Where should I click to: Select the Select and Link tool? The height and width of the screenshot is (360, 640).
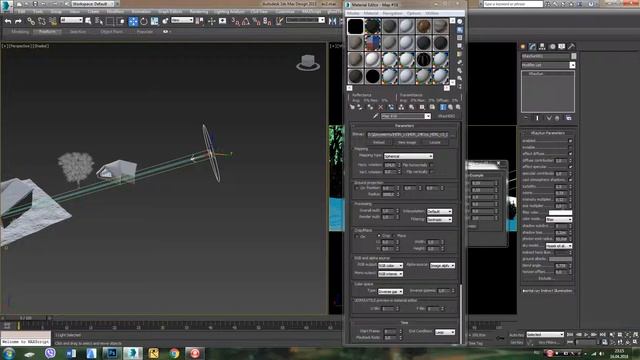[31, 21]
